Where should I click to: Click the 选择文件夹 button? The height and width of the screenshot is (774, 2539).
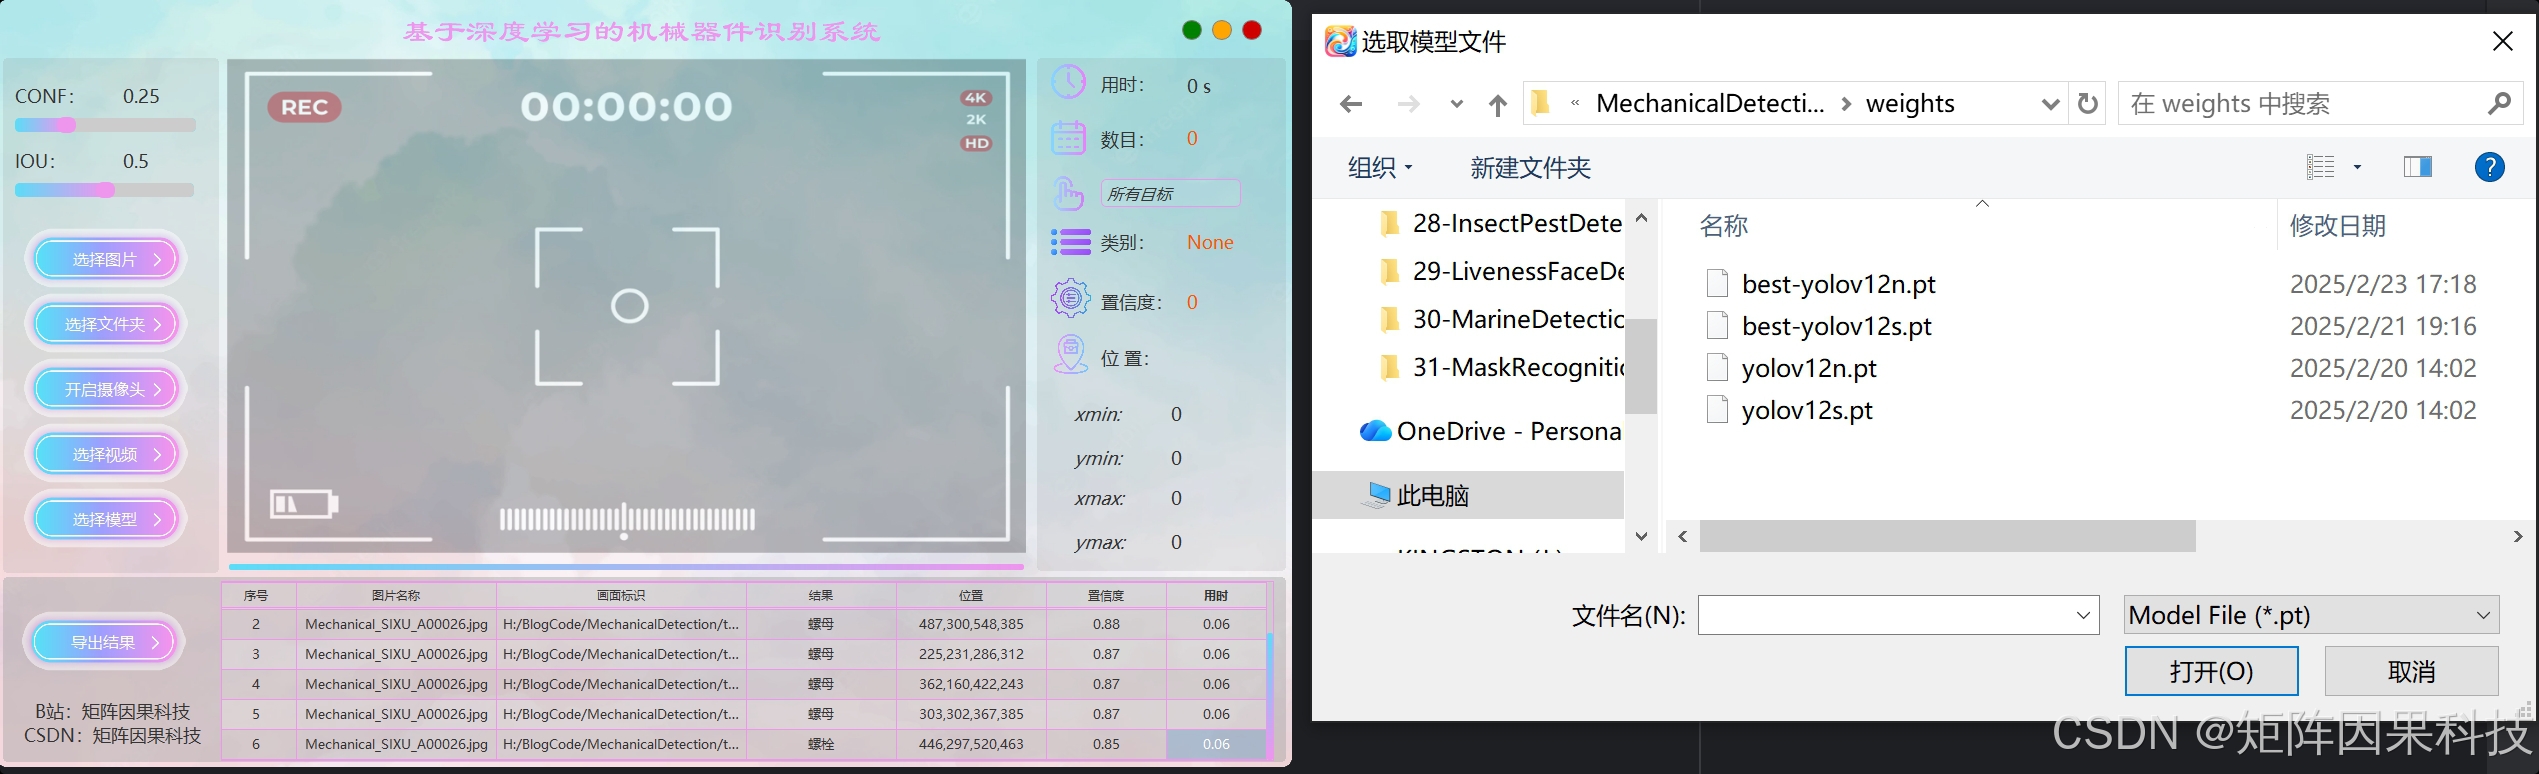[x=105, y=324]
